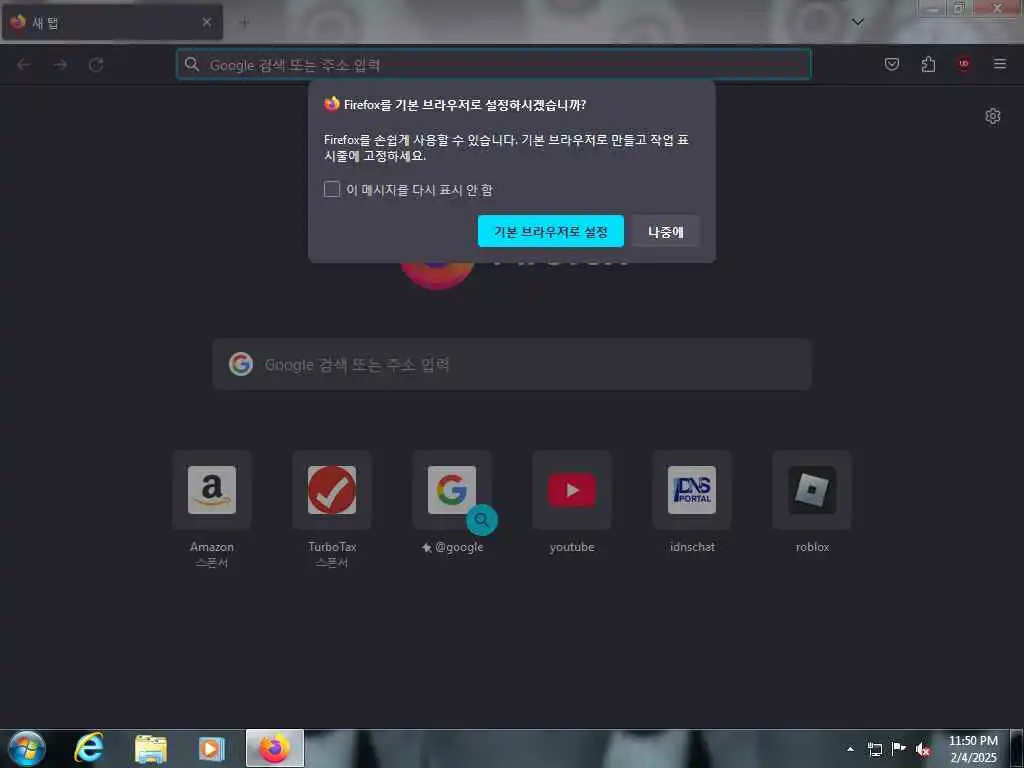Open the @google search shortcut tile
This screenshot has width=1024, height=768.
click(452, 490)
